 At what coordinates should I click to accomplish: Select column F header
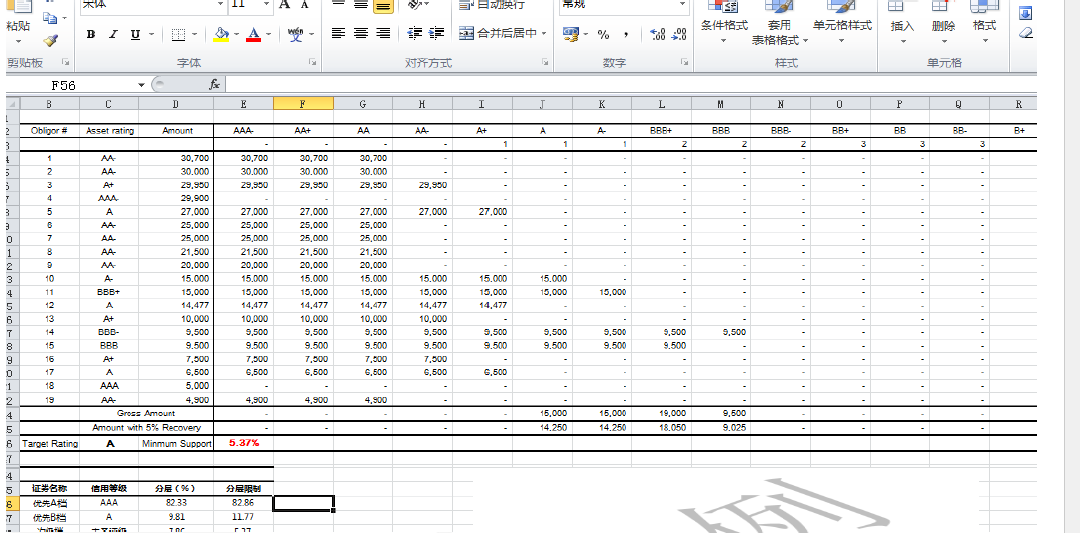[x=303, y=104]
